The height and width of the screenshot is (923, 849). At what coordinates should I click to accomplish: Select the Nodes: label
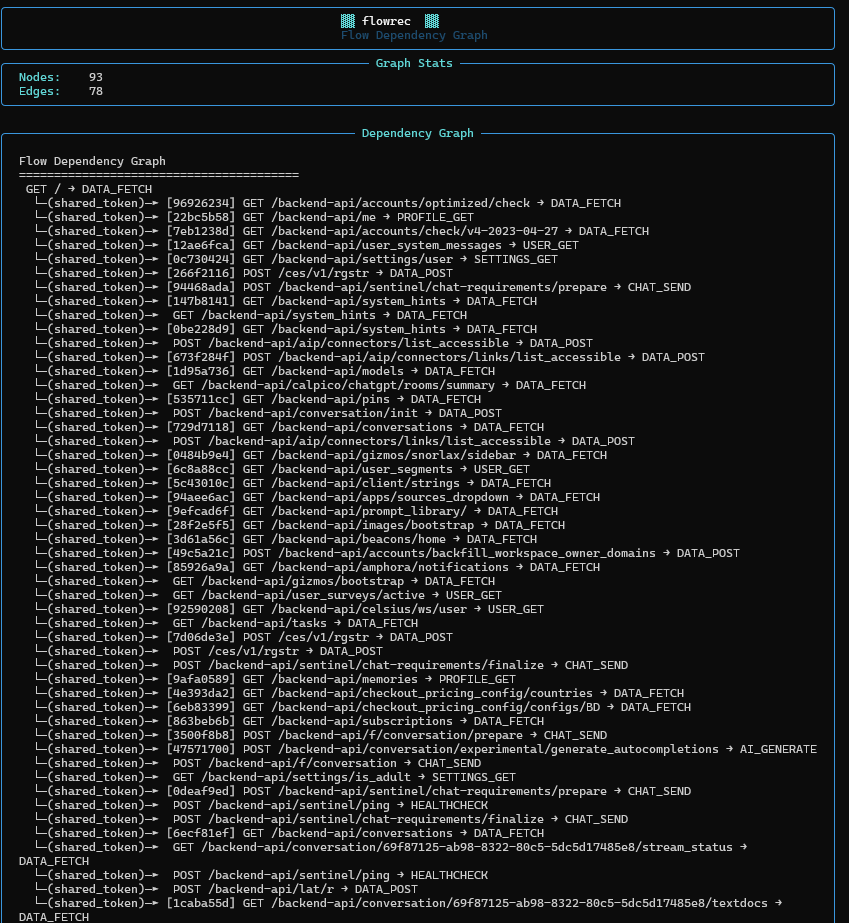pos(39,77)
